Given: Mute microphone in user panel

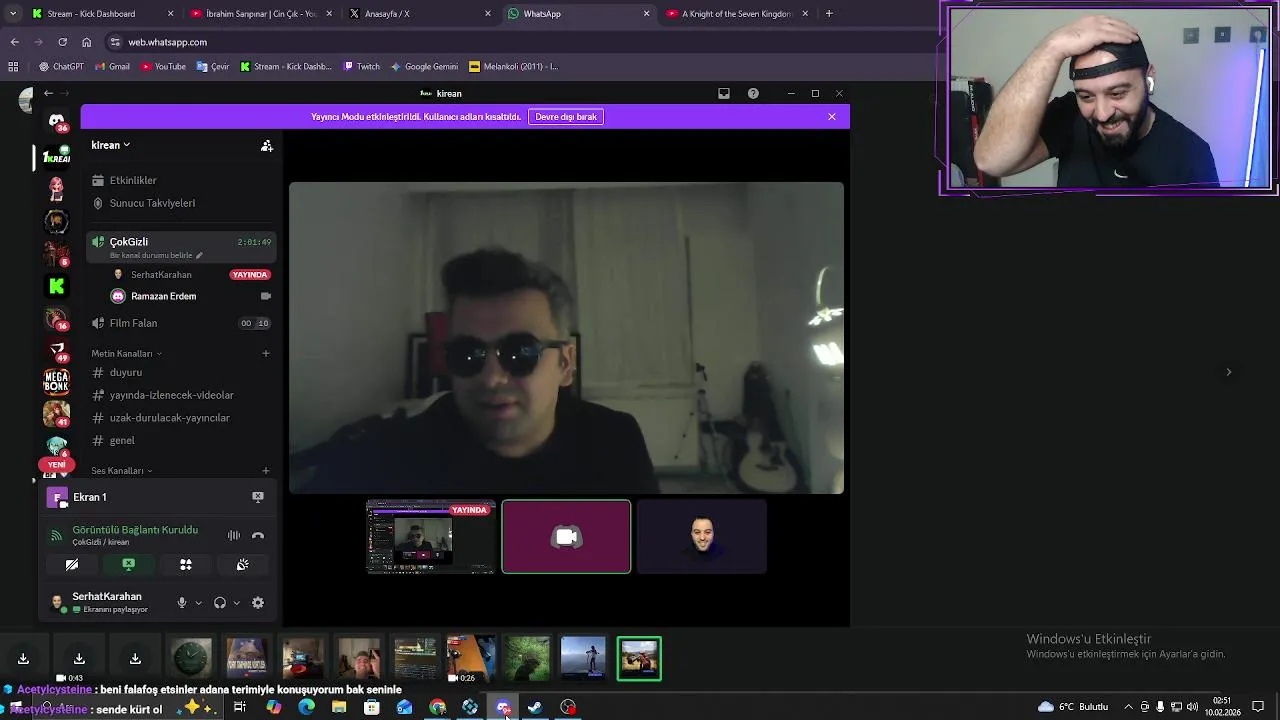Looking at the screenshot, I should click(x=182, y=603).
